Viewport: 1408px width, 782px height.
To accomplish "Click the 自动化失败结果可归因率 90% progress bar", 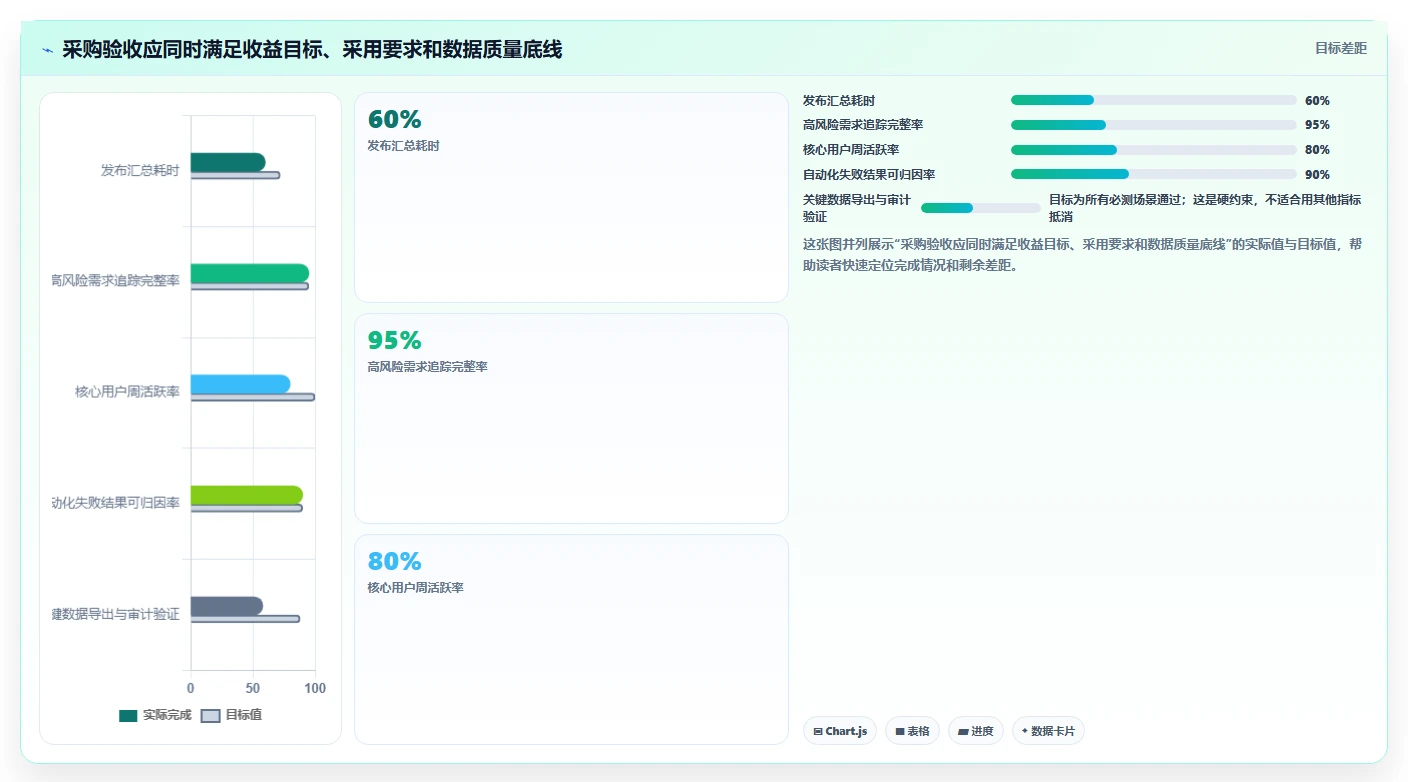I will pyautogui.click(x=1153, y=174).
